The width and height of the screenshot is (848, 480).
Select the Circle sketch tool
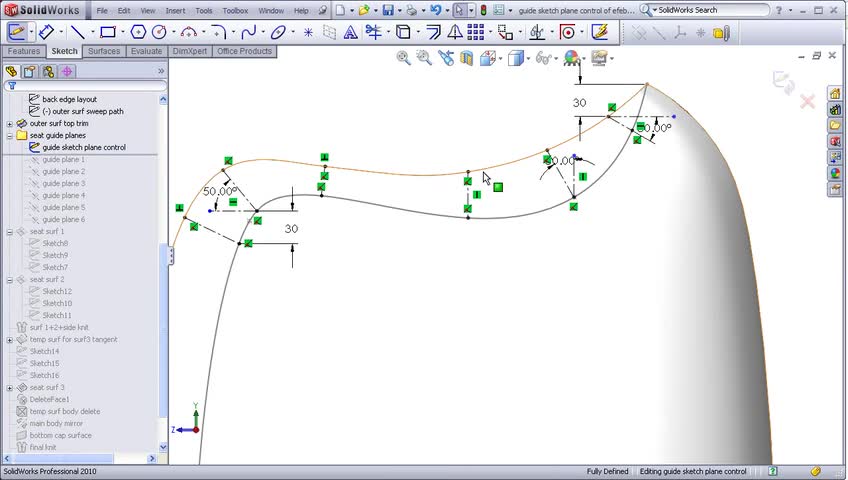click(x=159, y=32)
